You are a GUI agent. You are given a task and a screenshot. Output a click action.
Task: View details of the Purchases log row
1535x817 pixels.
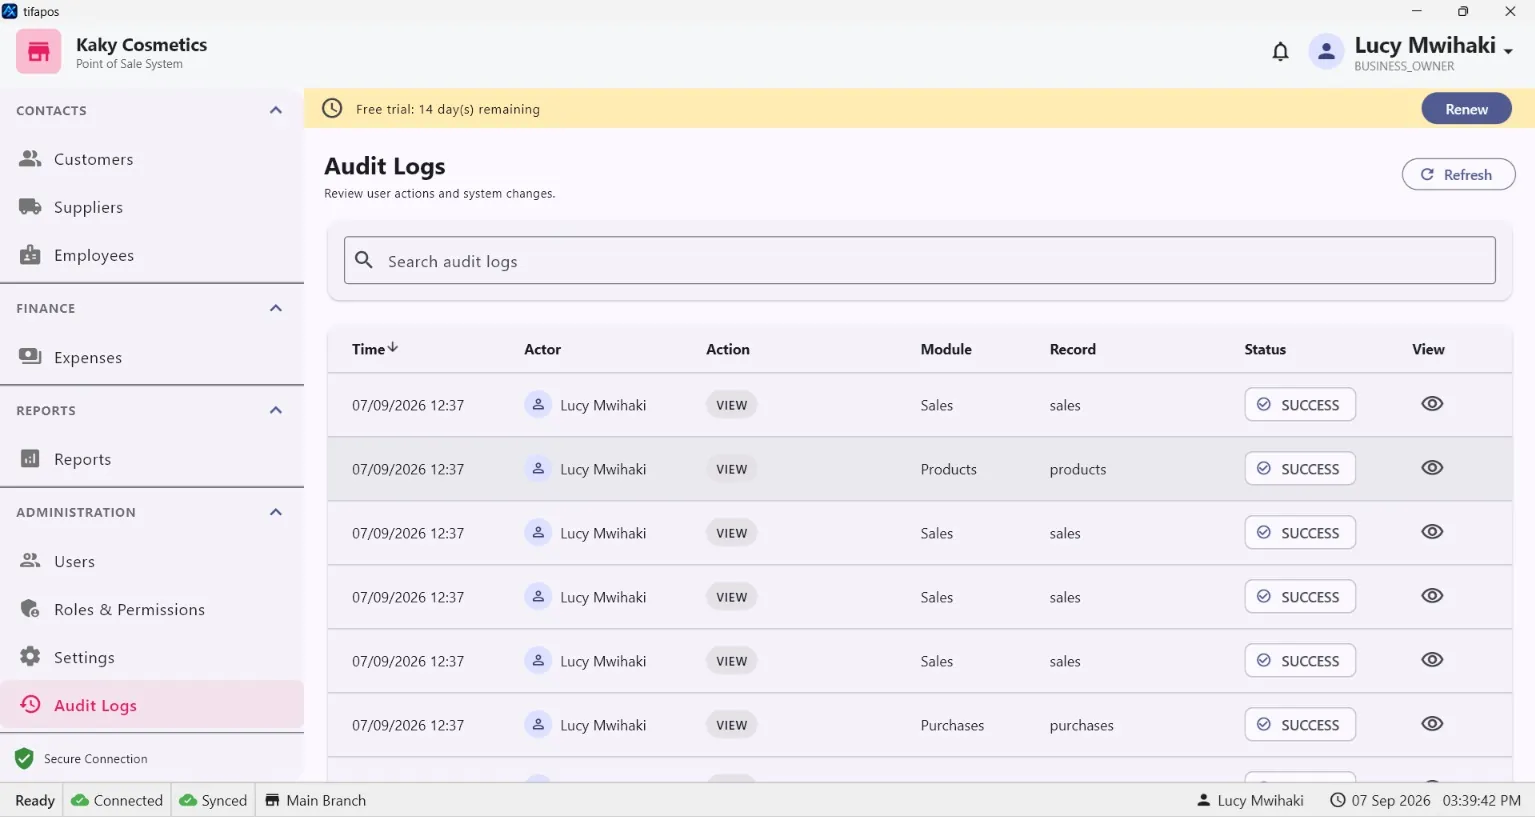[x=1432, y=724]
